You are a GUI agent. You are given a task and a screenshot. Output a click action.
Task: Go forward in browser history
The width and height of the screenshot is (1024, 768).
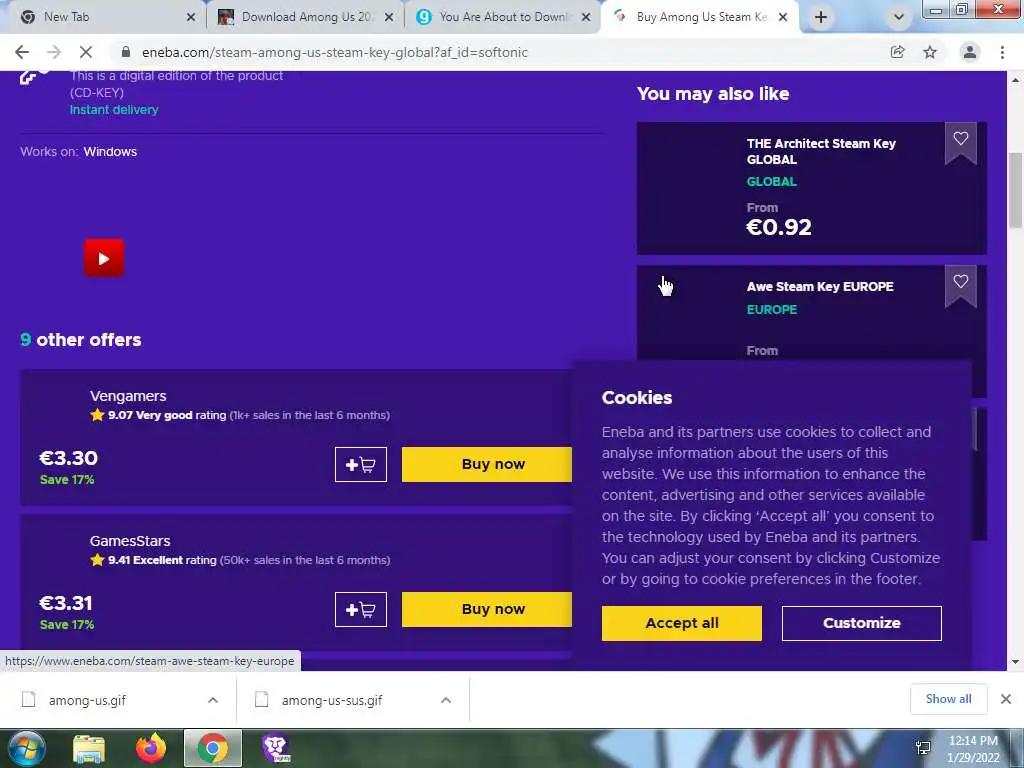pos(54,52)
